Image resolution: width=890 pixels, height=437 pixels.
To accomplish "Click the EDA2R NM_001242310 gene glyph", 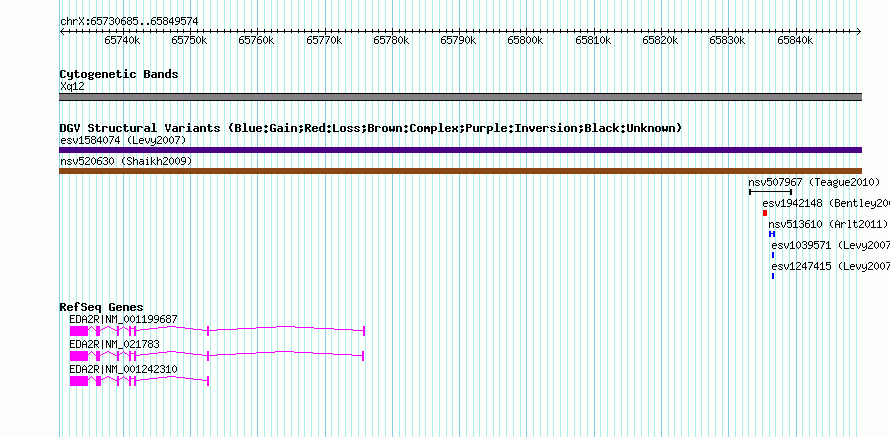I will pos(140,380).
